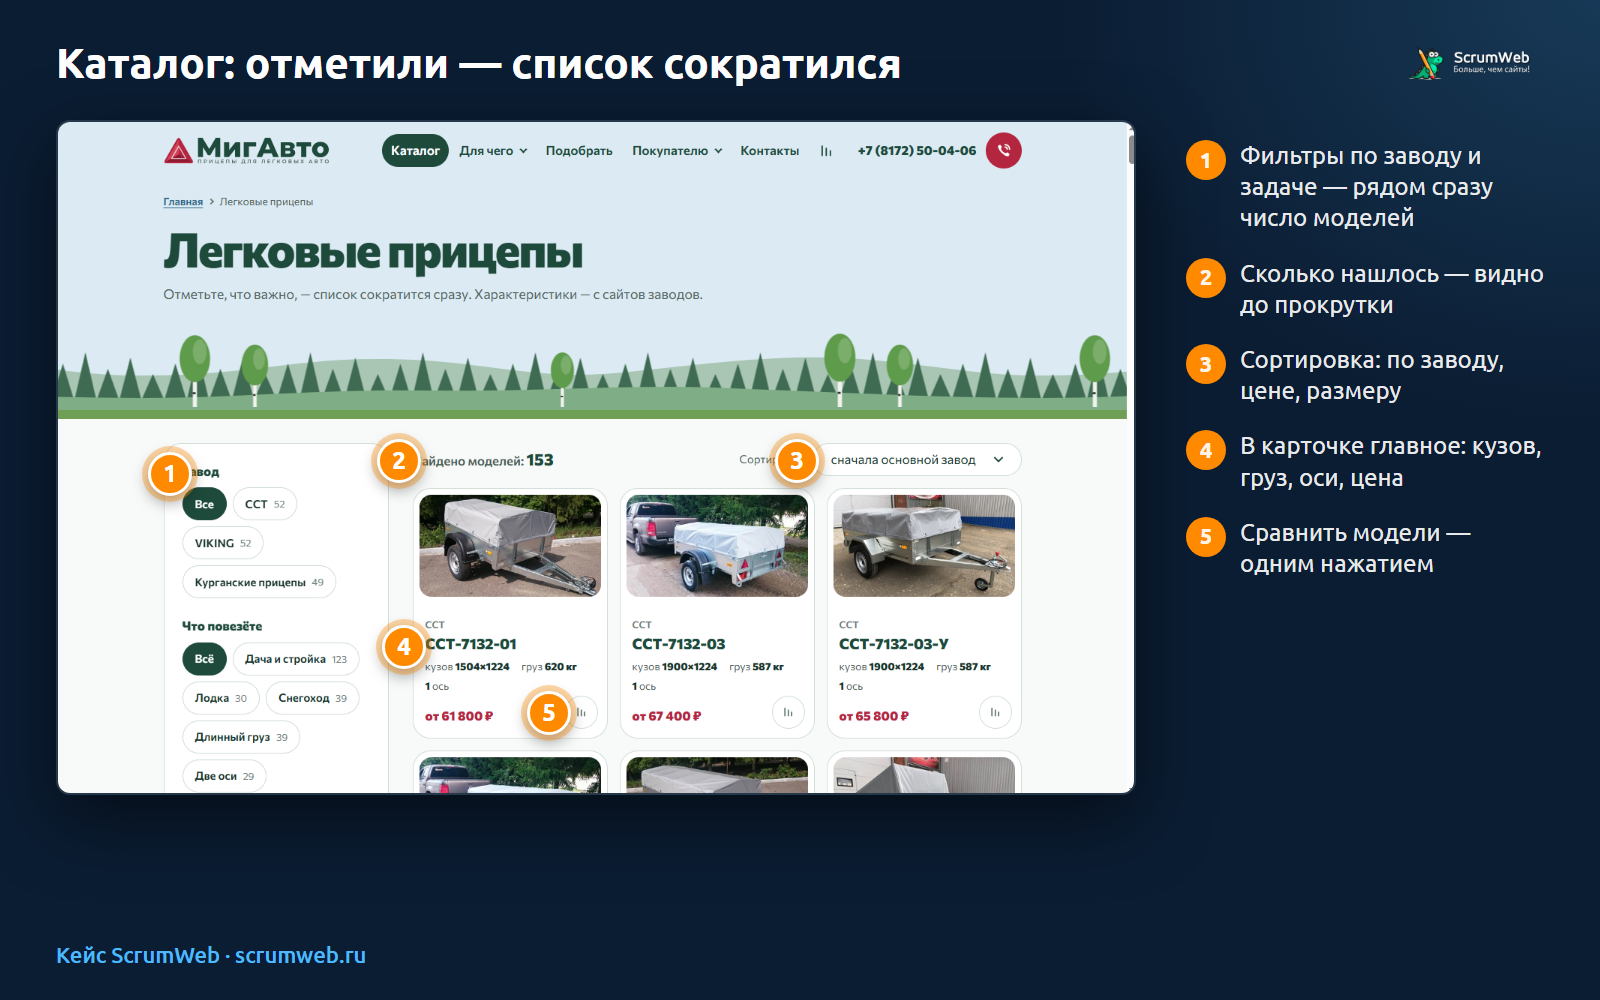Select the Всё cargo filter chip
This screenshot has width=1600, height=1000.
204,659
